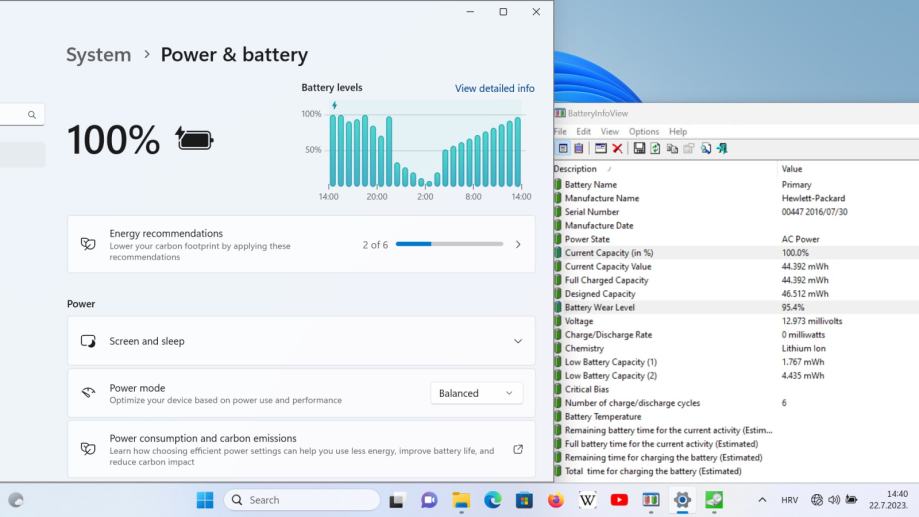The height and width of the screenshot is (517, 919).
Task: Open the View menu in BatteryInfoView
Action: 609,131
